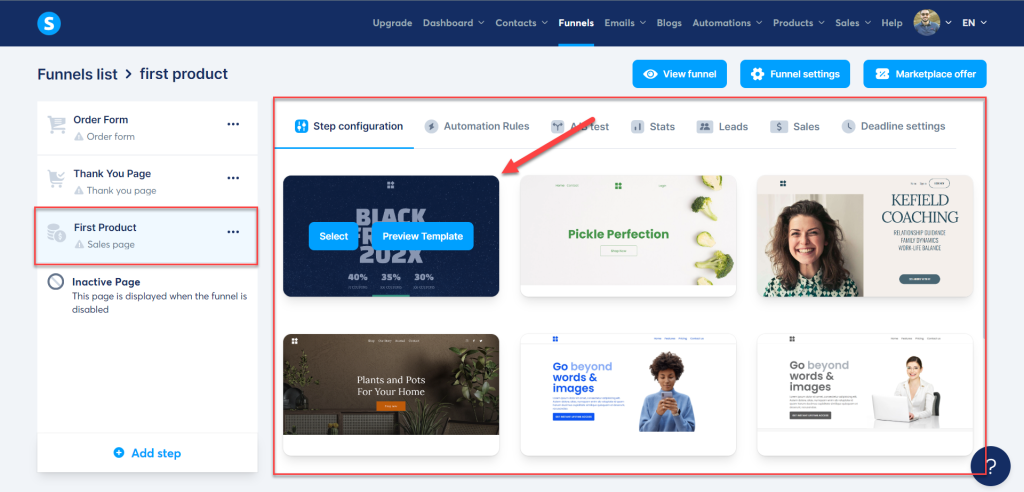Viewport: 1024px width, 492px height.
Task: Open the help question mark bubble
Action: [x=990, y=466]
